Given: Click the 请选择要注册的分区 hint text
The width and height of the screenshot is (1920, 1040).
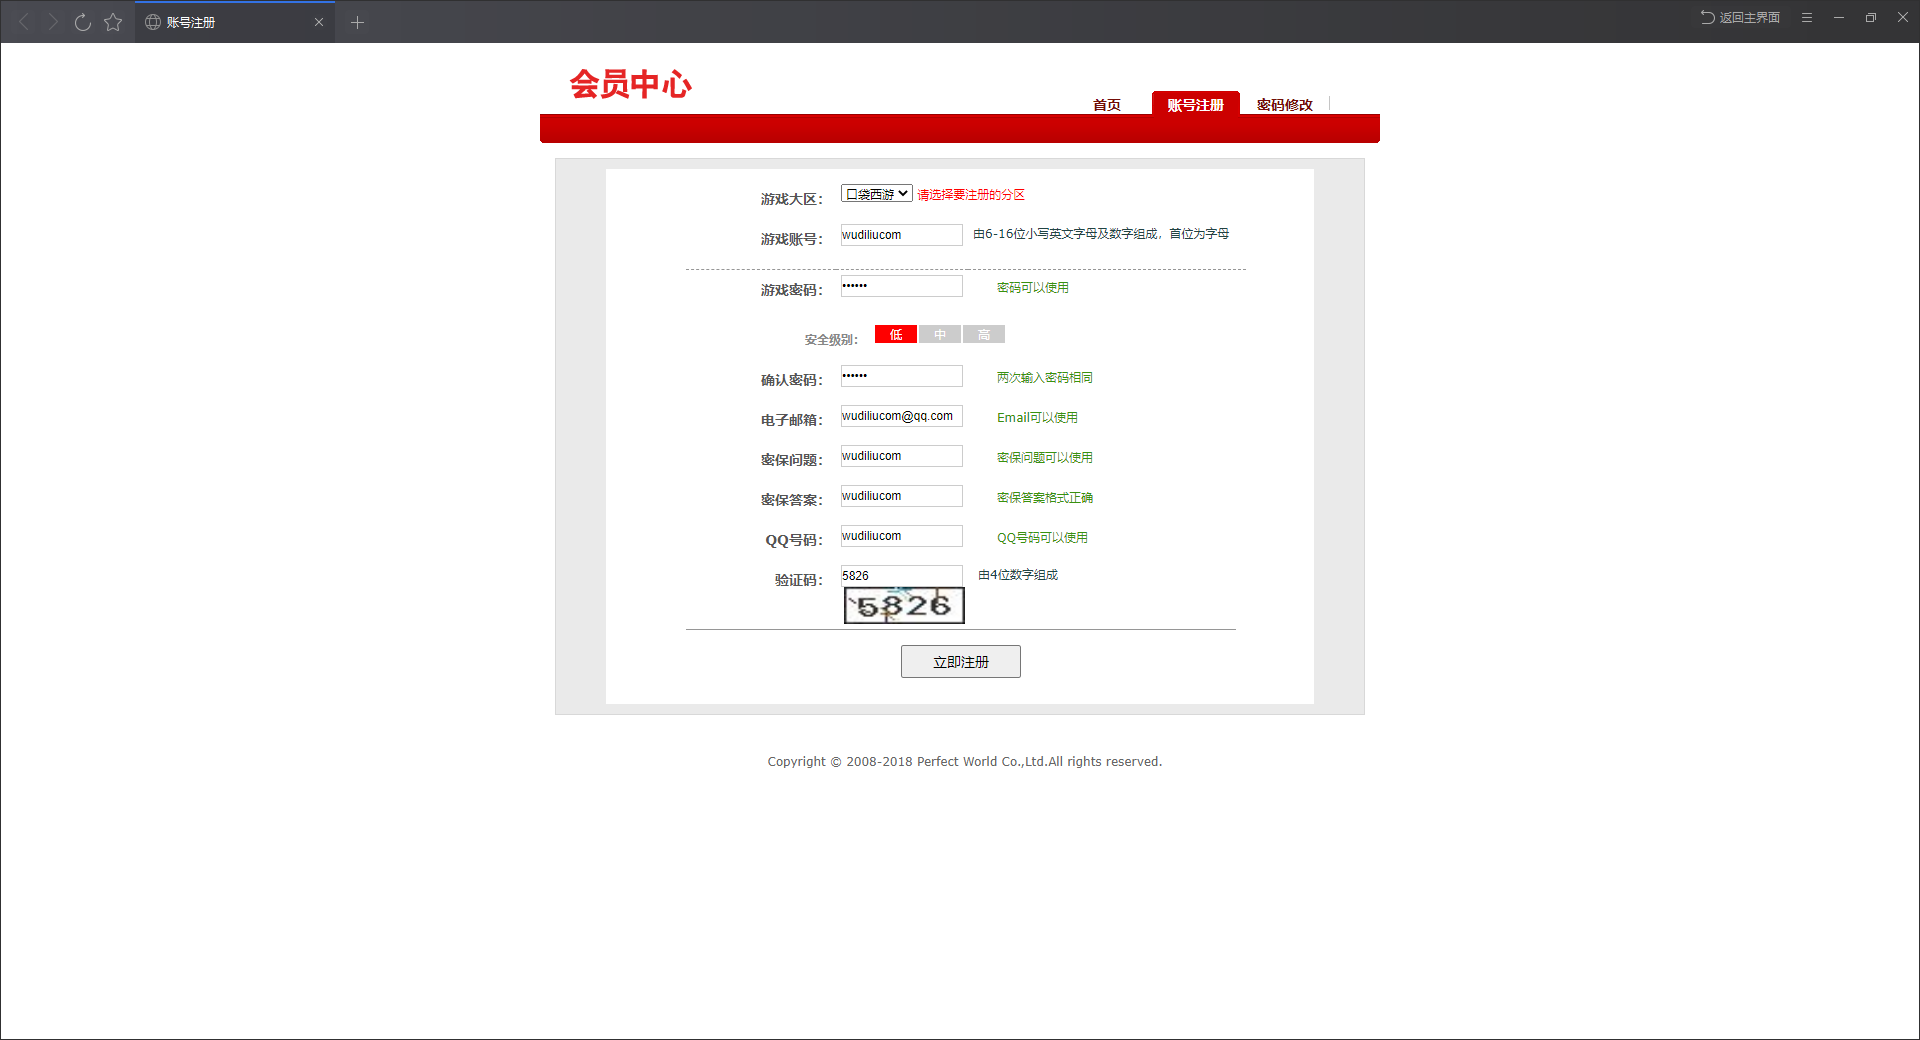Looking at the screenshot, I should [971, 194].
